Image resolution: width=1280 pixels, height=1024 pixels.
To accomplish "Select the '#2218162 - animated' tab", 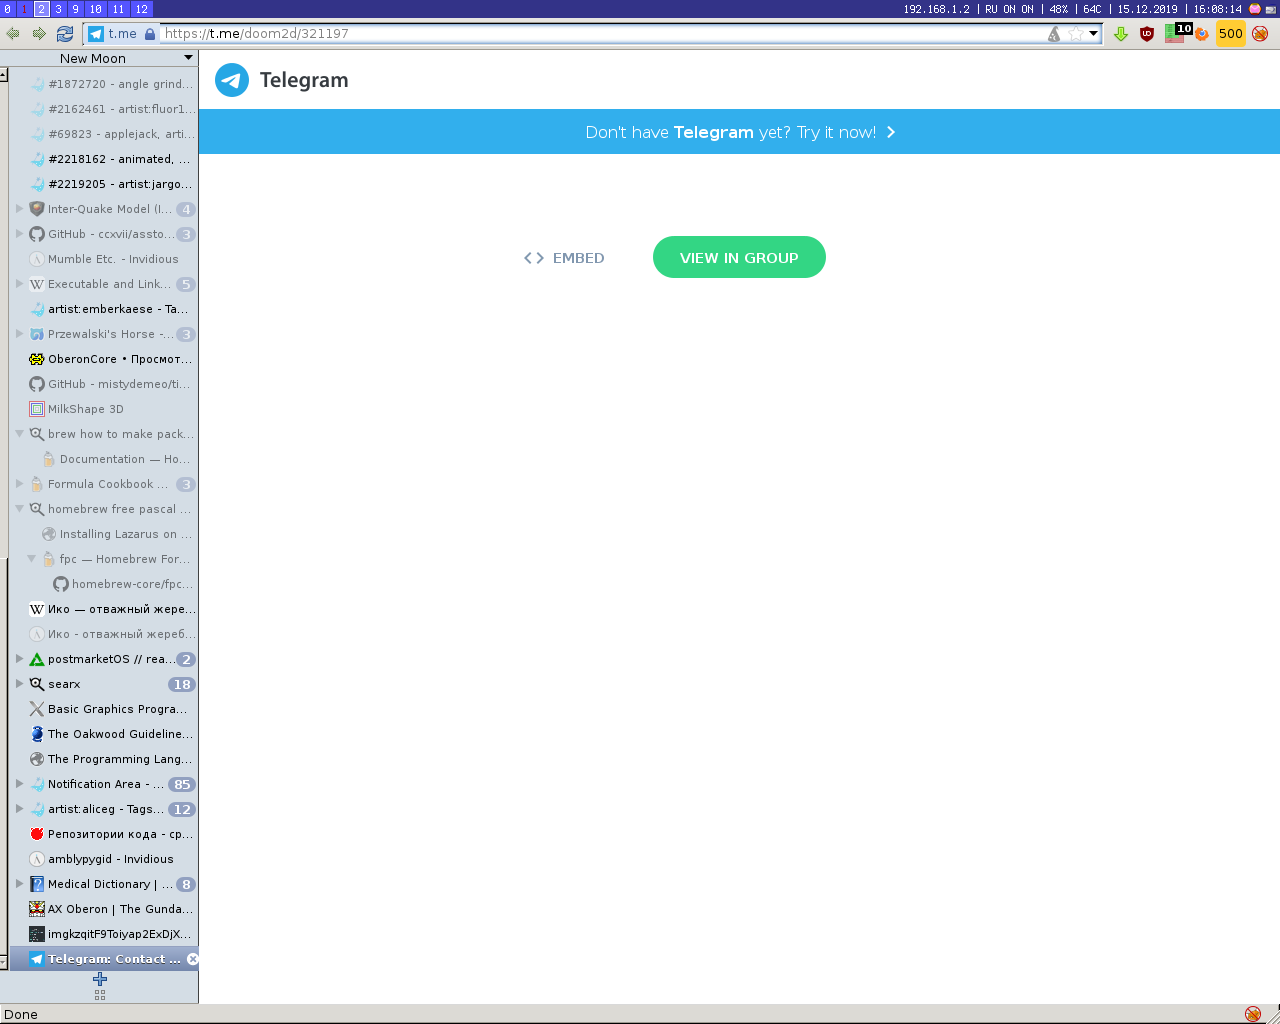I will [x=104, y=159].
